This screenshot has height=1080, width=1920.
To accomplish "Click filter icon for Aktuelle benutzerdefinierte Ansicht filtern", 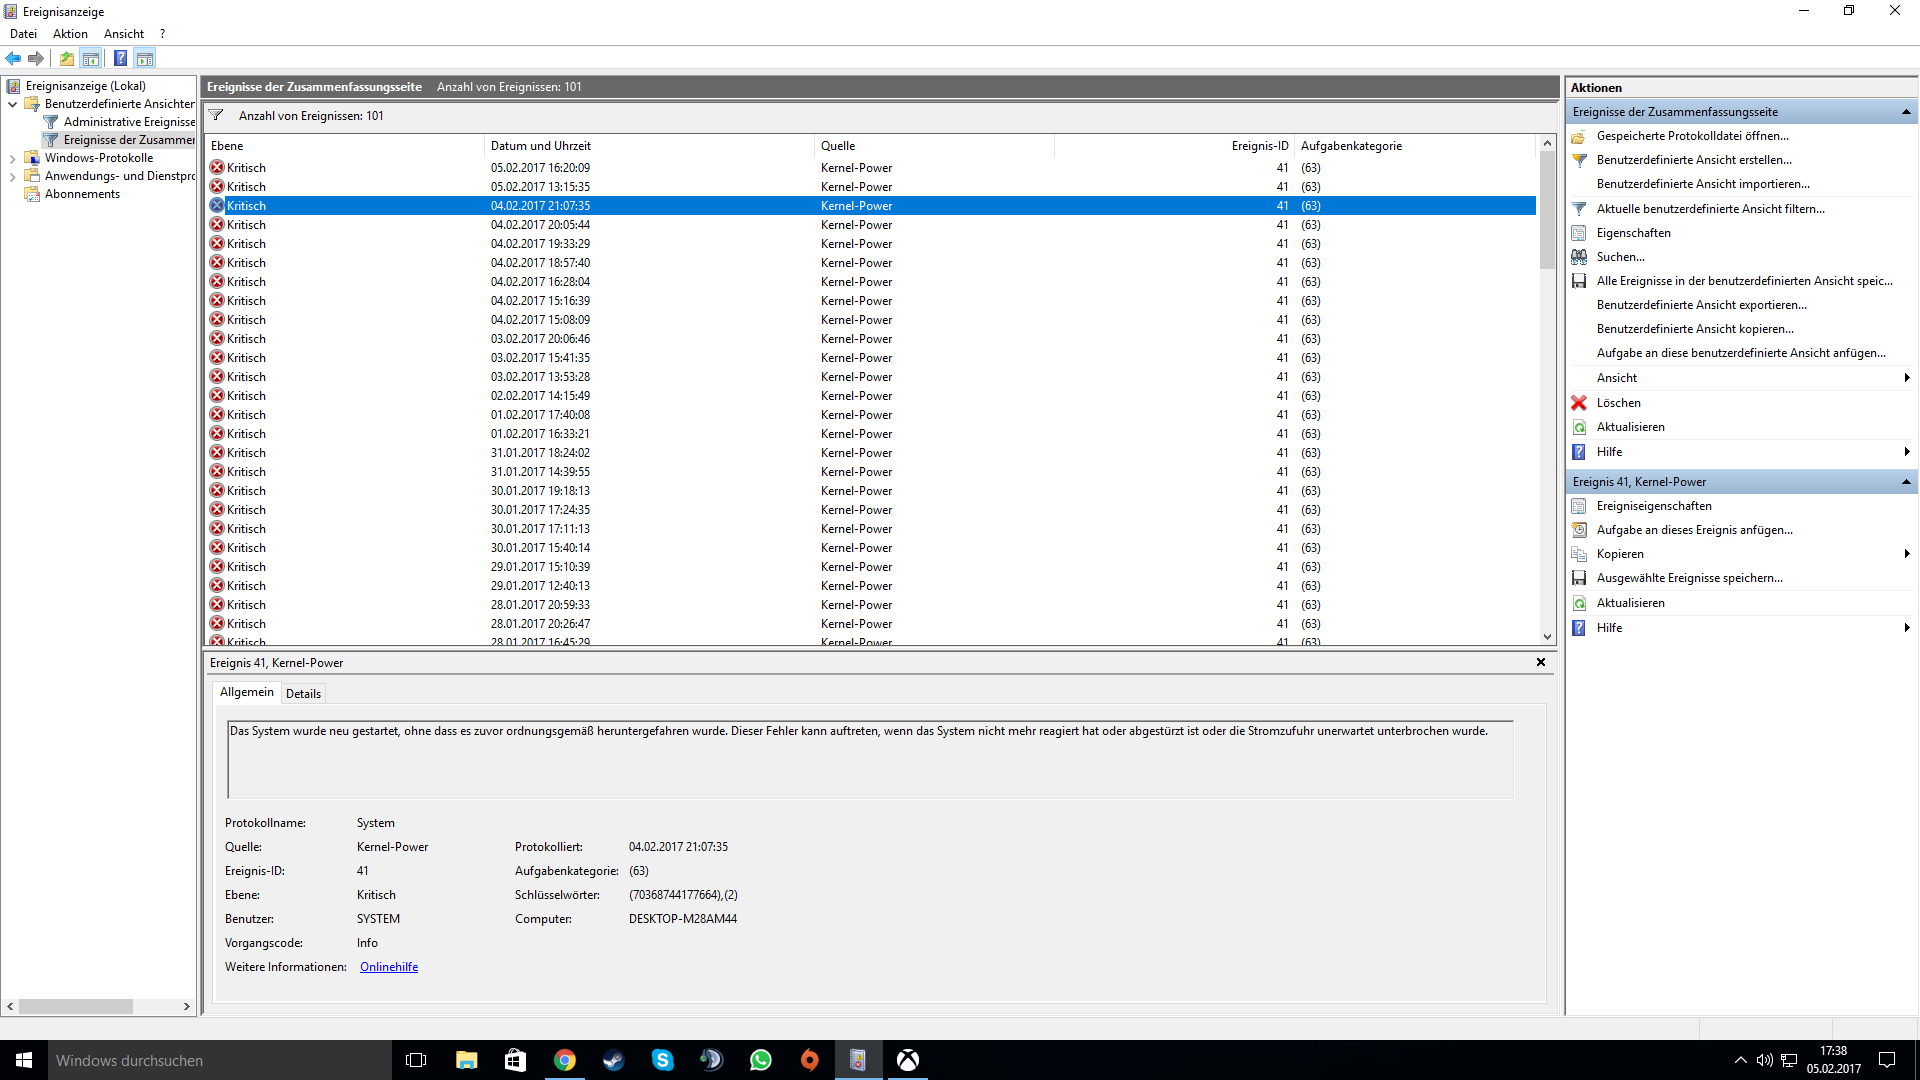I will click(x=1579, y=209).
